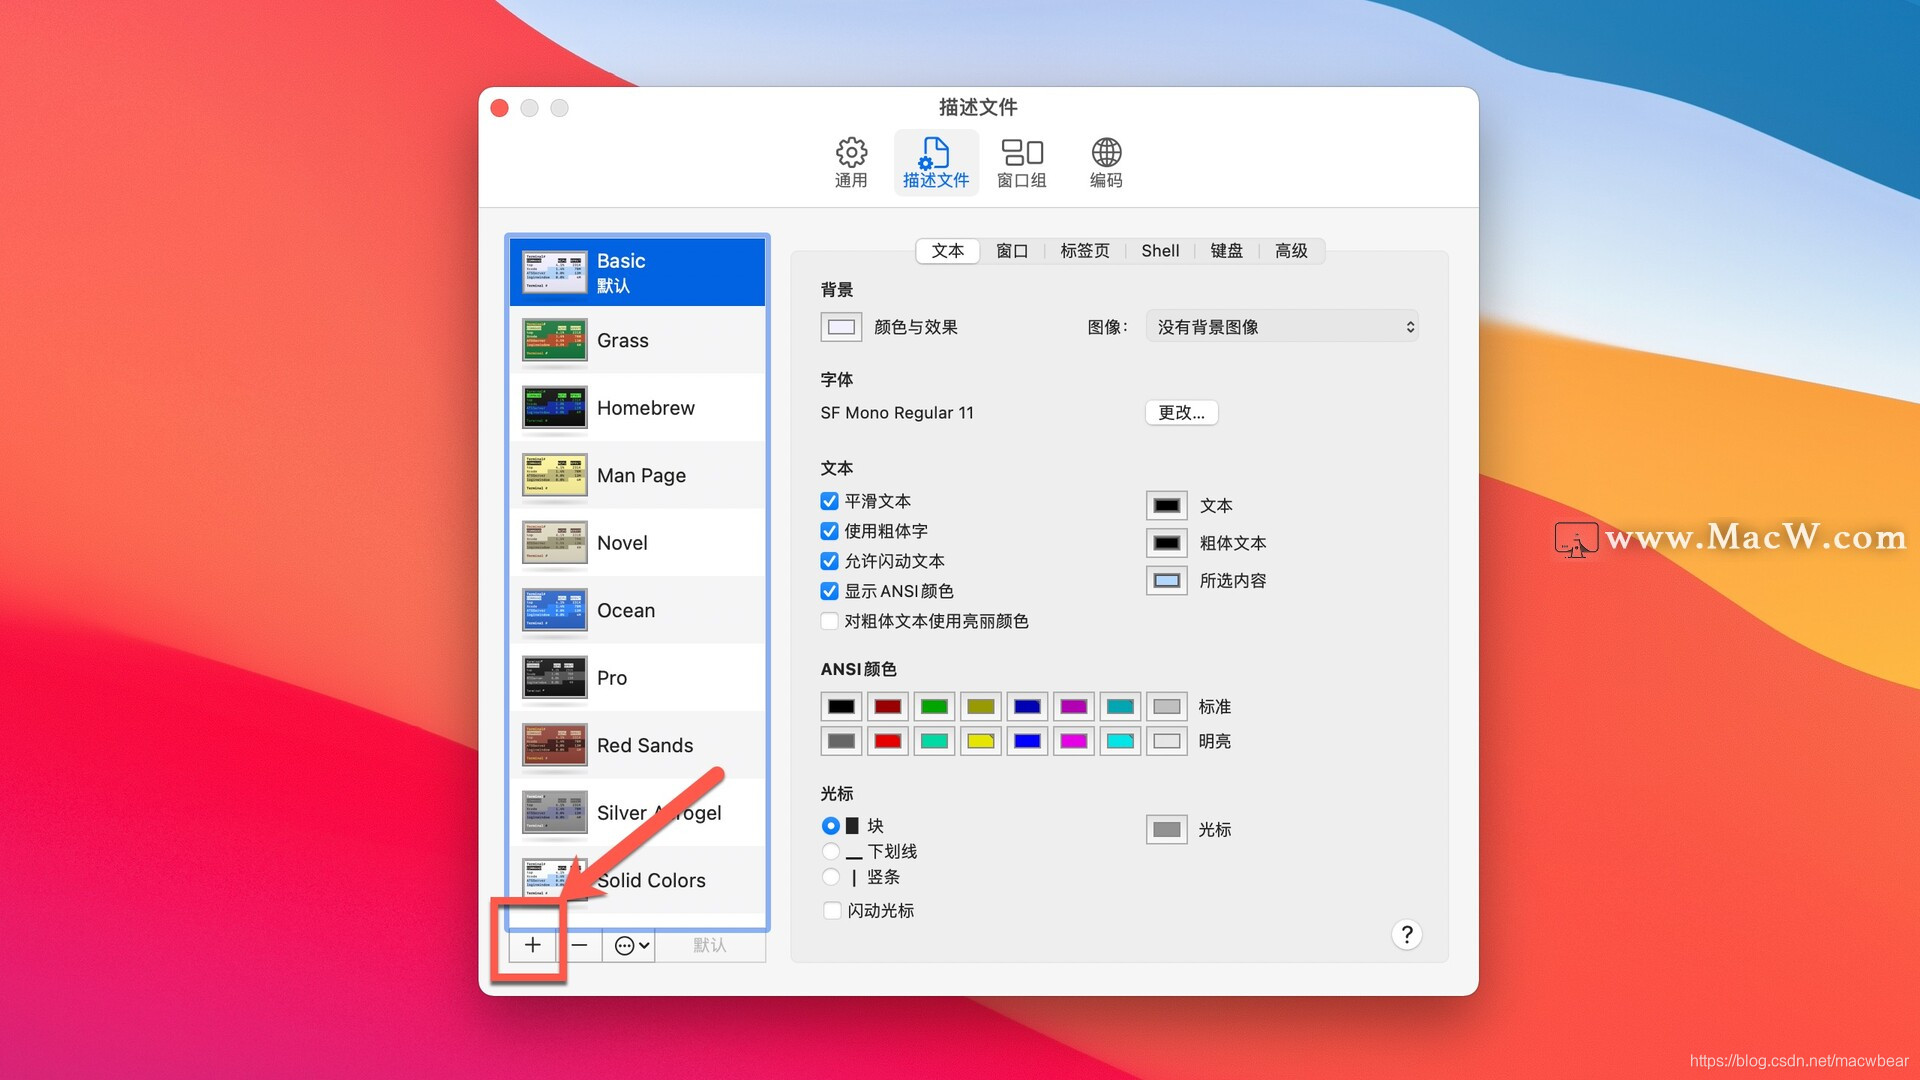Click the standard olive yellow ANSI swatch
This screenshot has height=1080, width=1920.
pos(981,706)
